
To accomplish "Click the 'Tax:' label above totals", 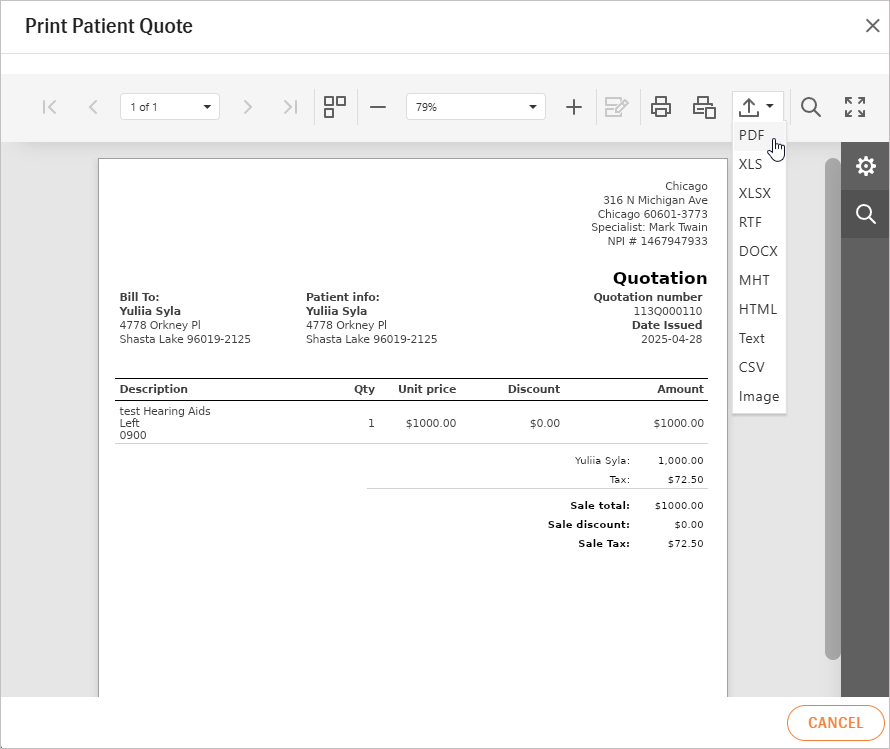I will pyautogui.click(x=619, y=479).
